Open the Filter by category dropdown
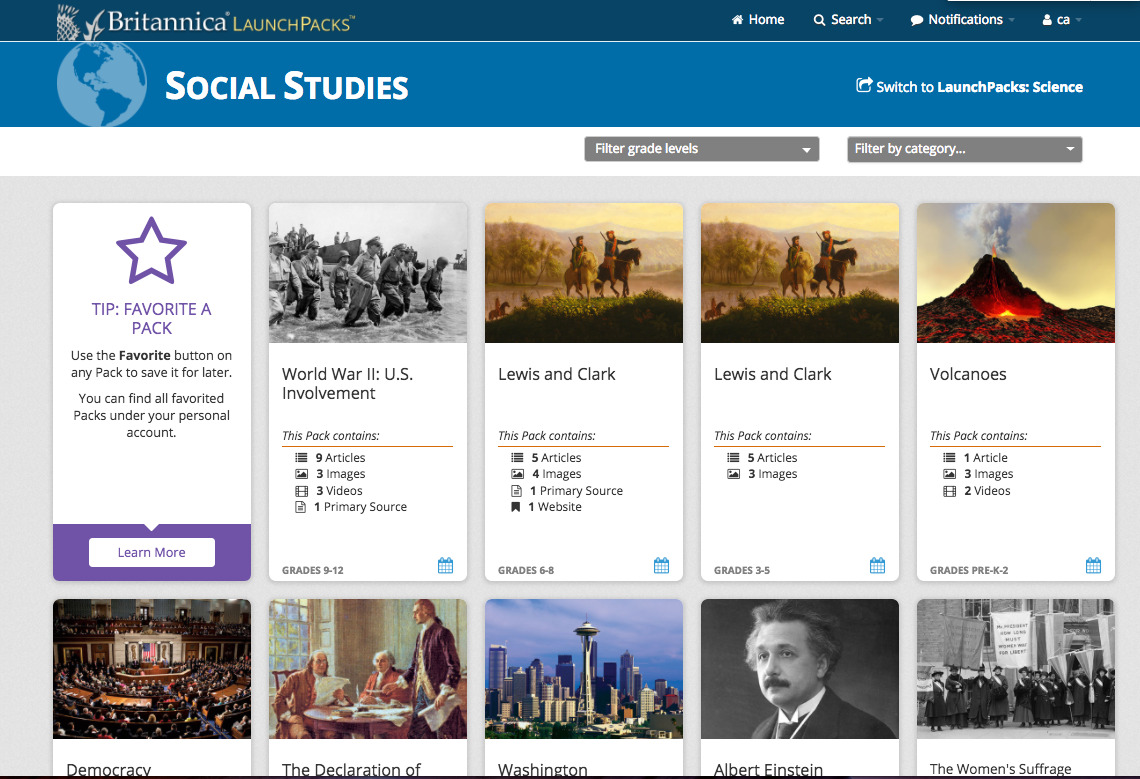 (965, 149)
